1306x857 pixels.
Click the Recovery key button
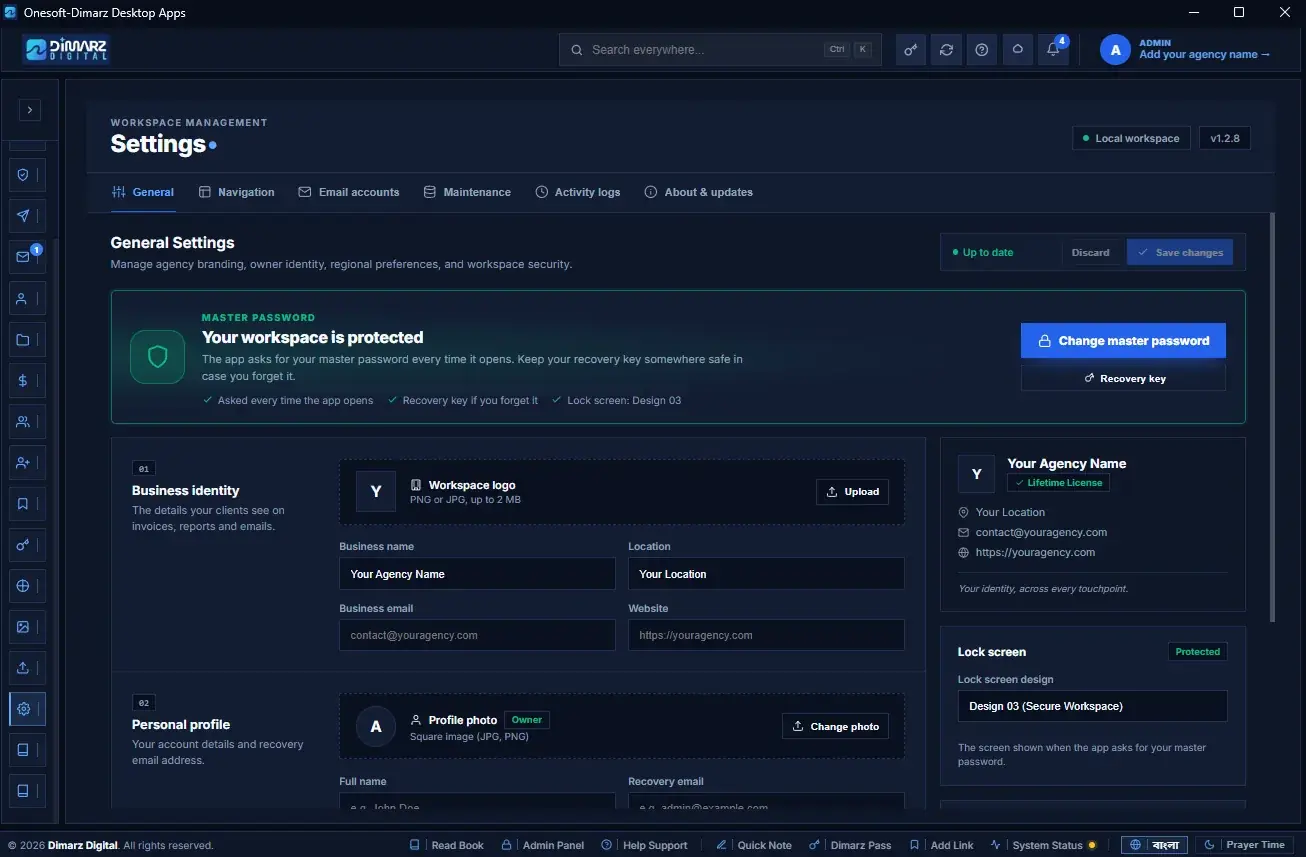click(1123, 379)
